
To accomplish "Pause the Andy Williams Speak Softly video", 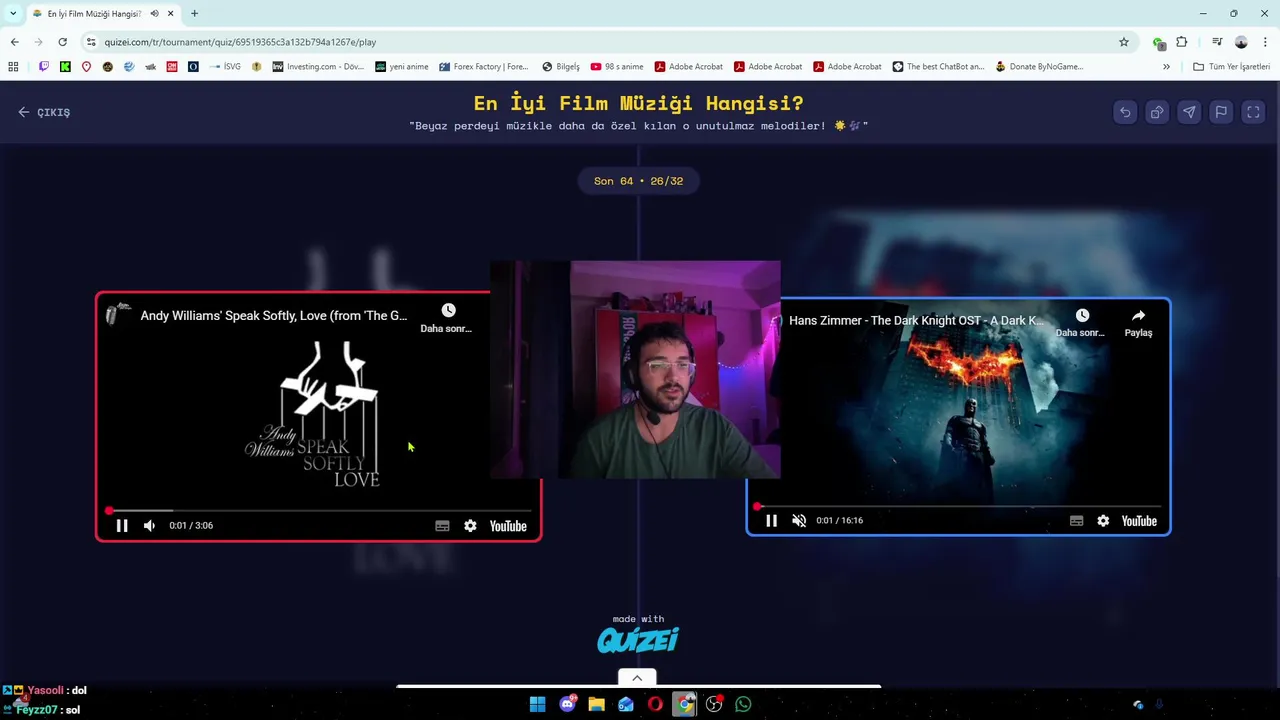I will point(122,525).
